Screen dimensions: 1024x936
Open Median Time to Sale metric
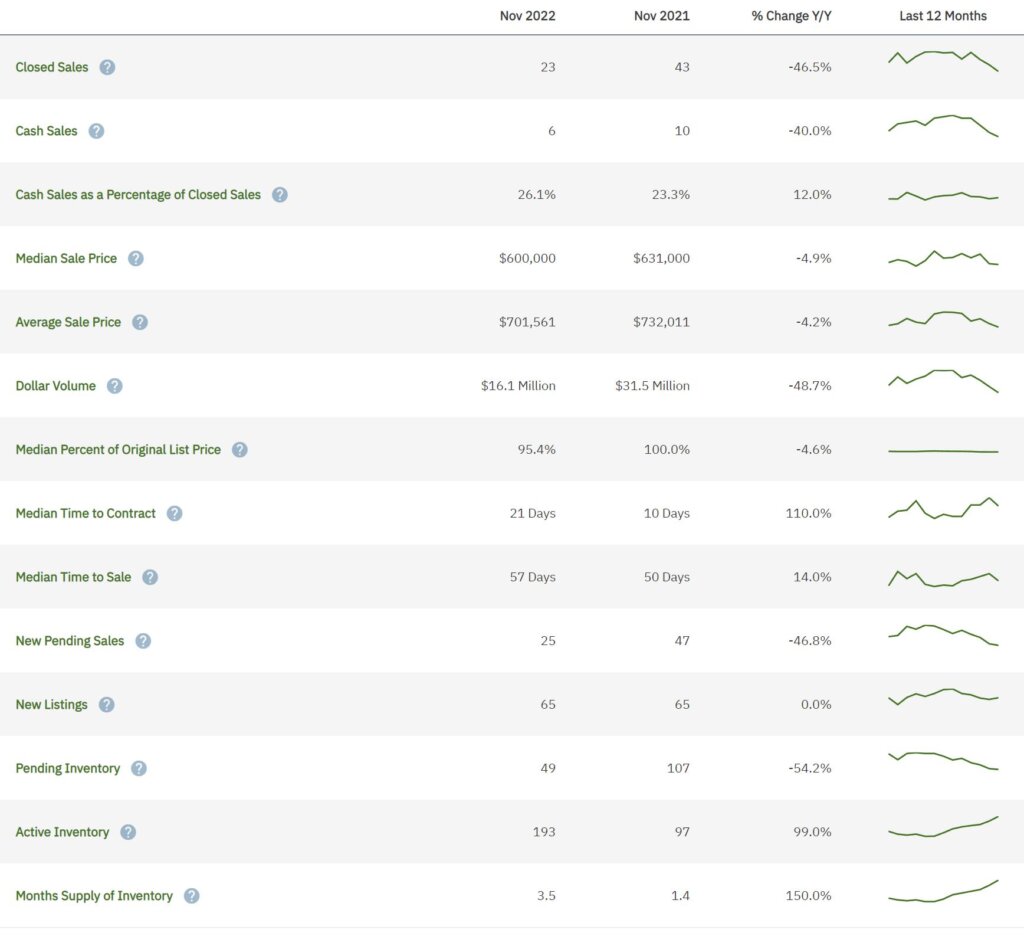click(x=73, y=577)
